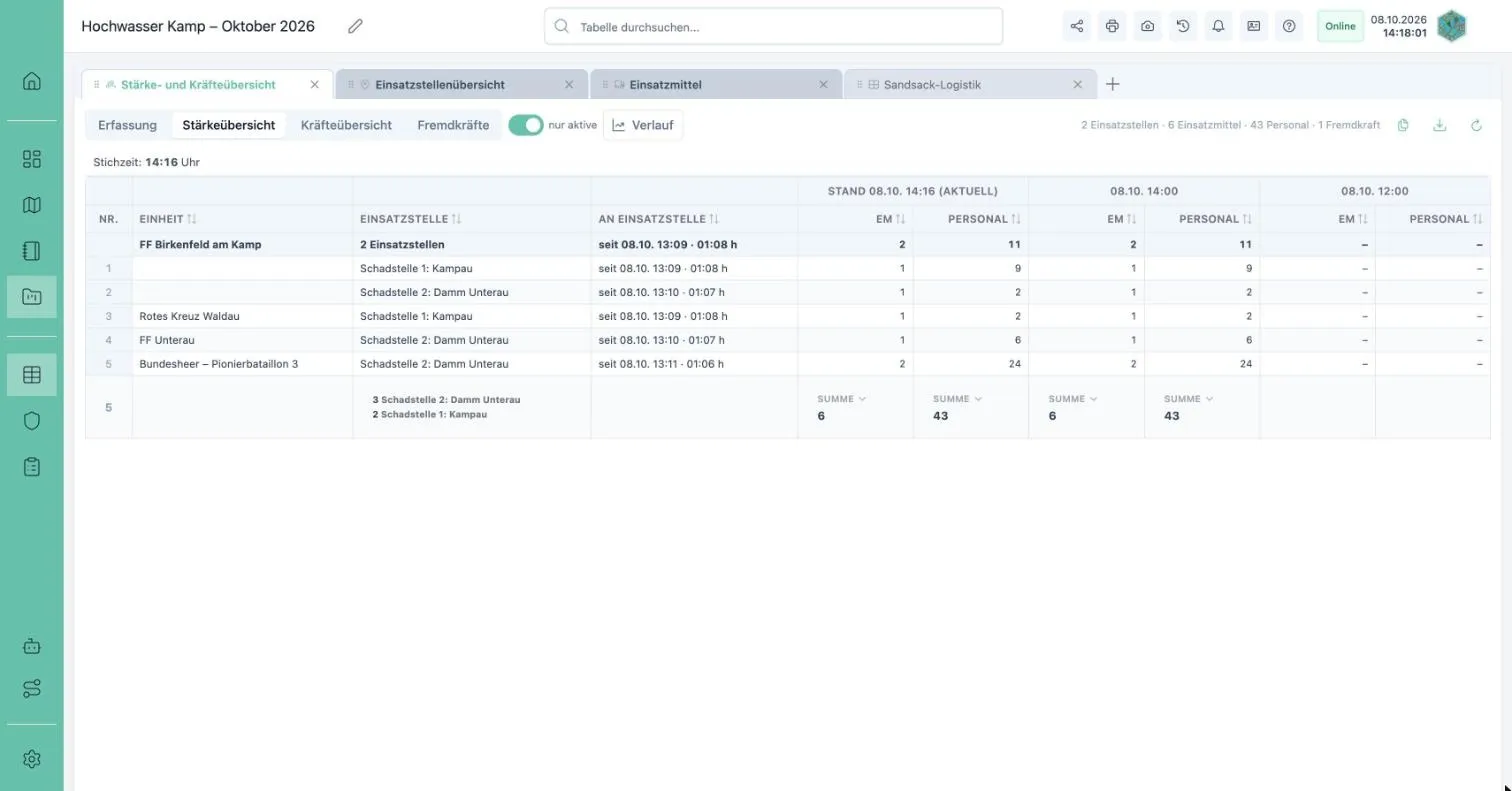Click the Online status button
The width and height of the screenshot is (1512, 791).
point(1340,27)
